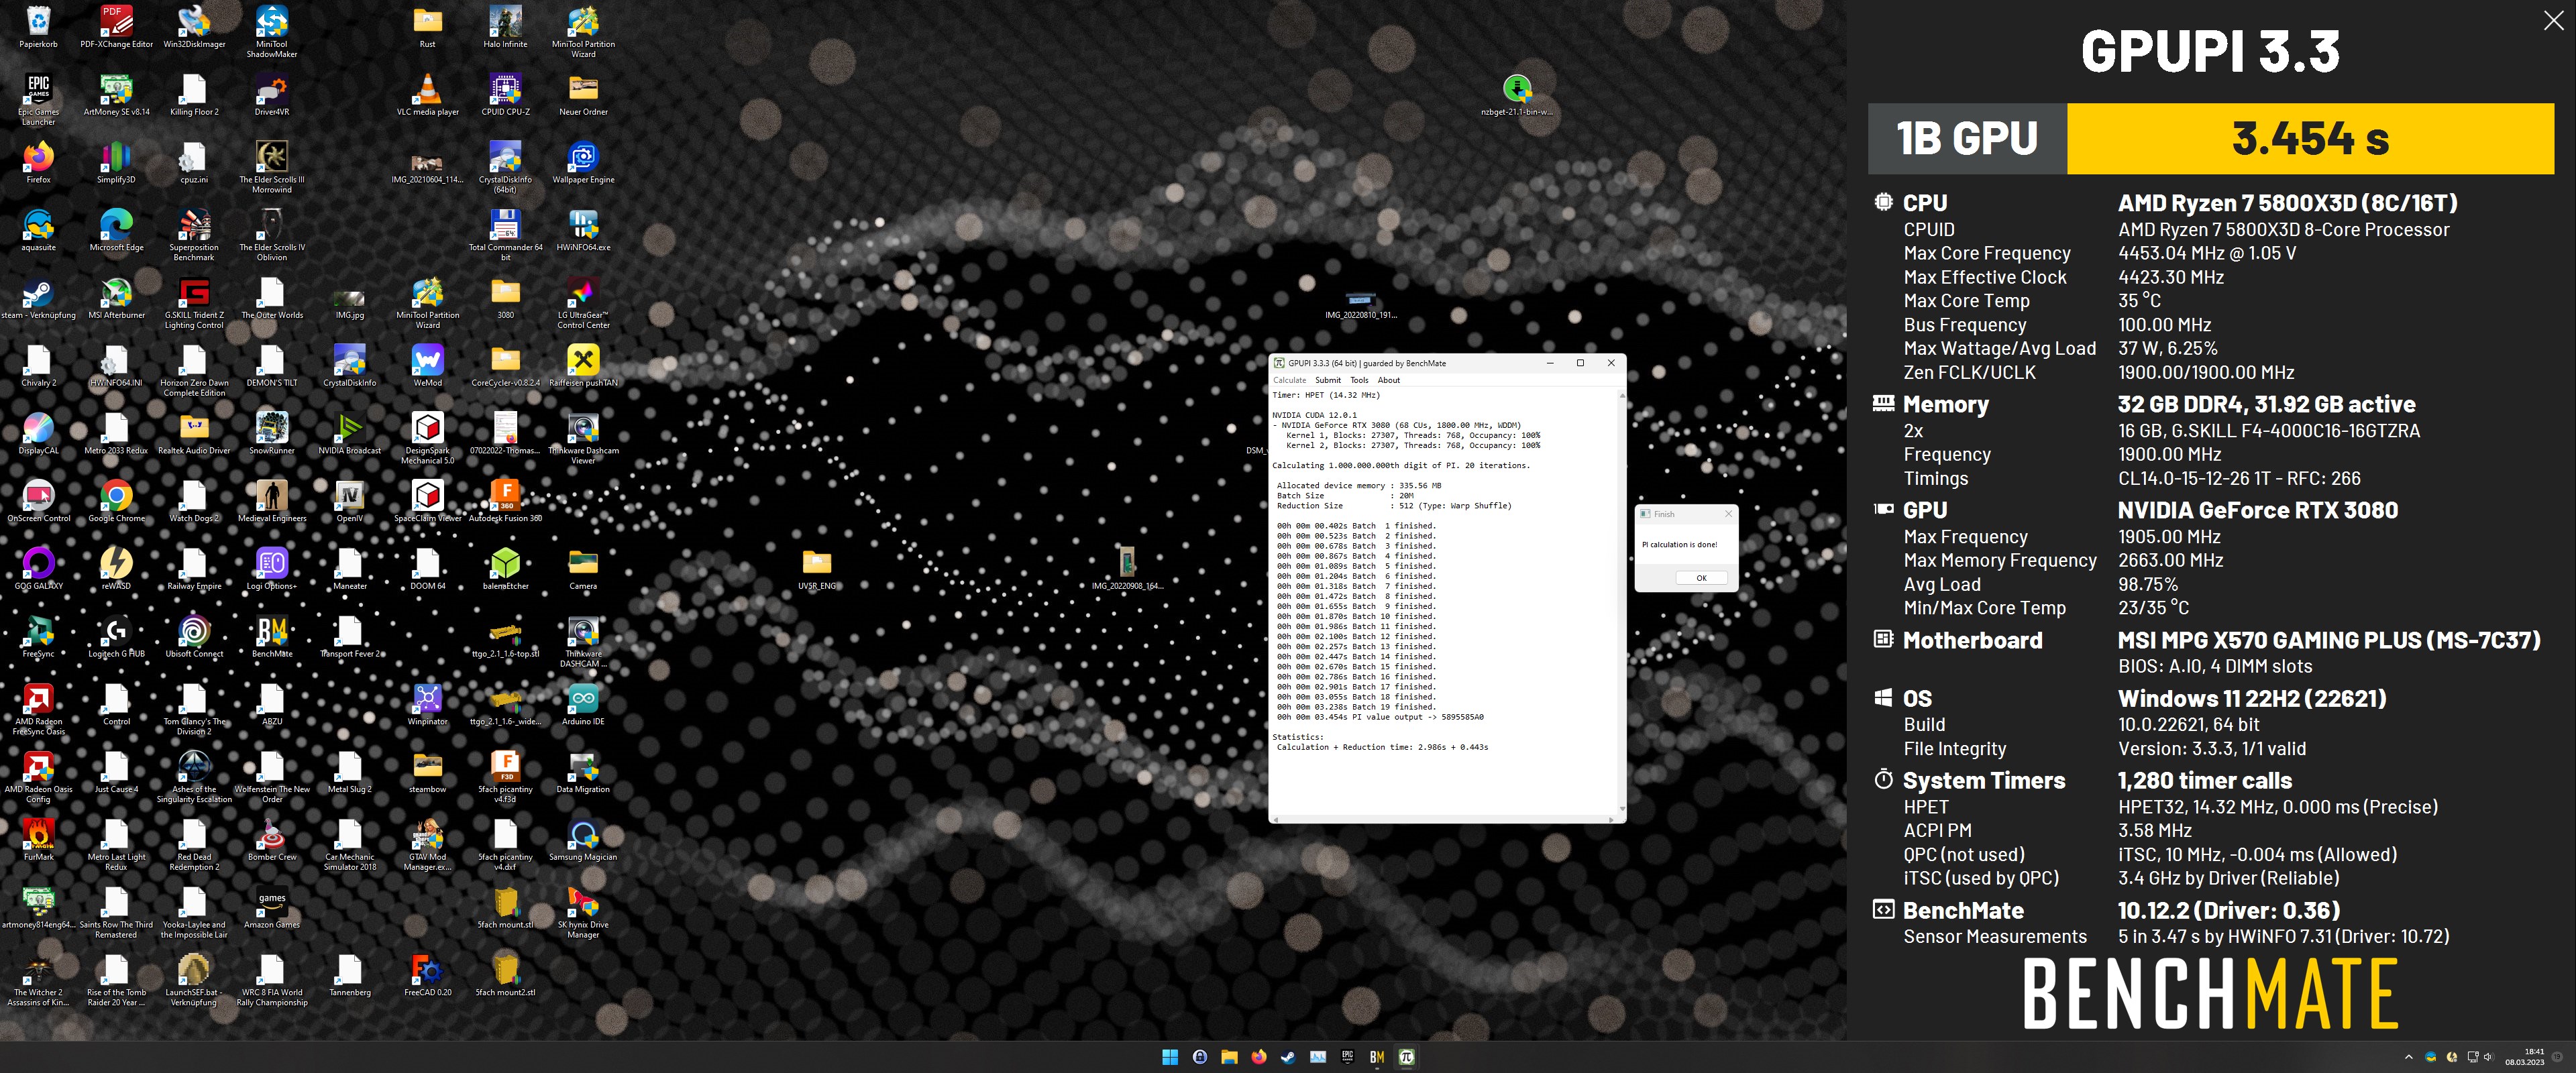The height and width of the screenshot is (1073, 2576).
Task: Select the AMD Radeon FreeSync Oasis icon
Action: tap(38, 710)
